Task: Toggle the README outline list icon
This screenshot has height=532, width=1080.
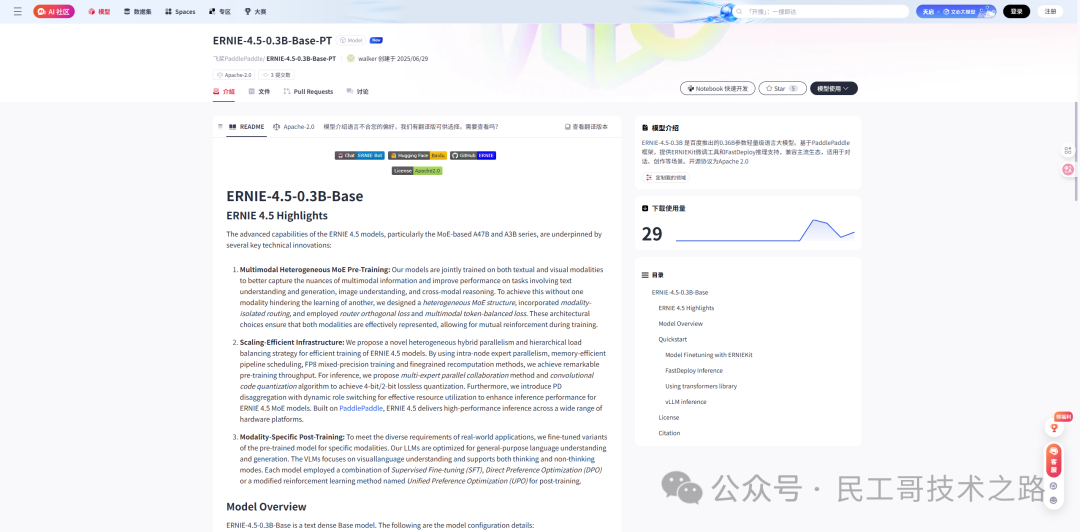Action: point(220,127)
